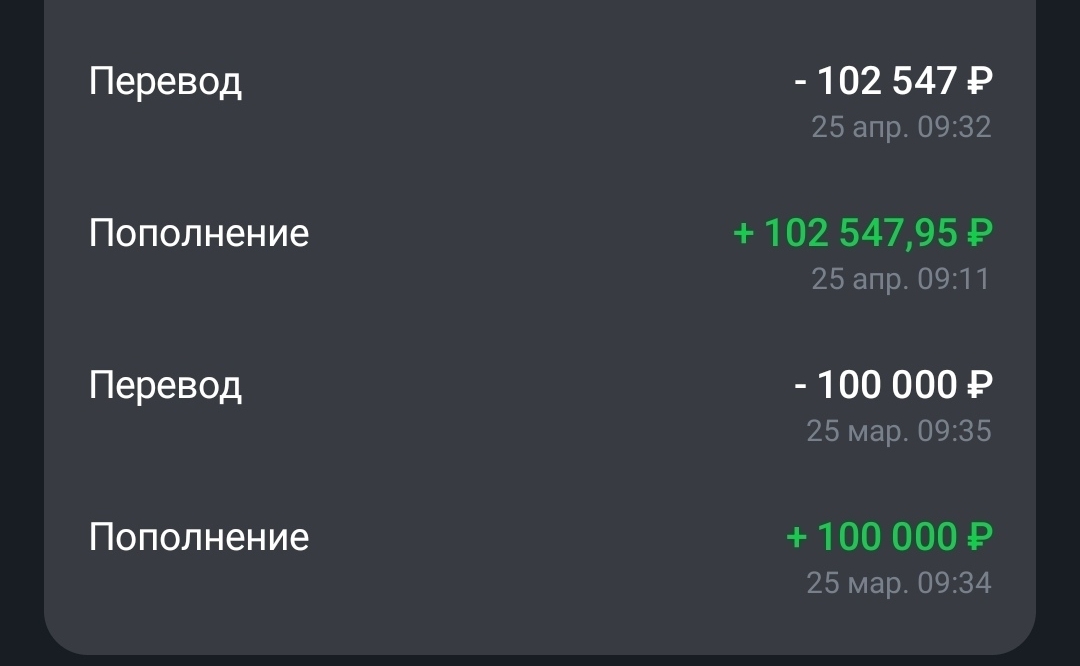Screen dimensions: 1080x666
Task: Click the amount - 102 547
Action: point(875,81)
